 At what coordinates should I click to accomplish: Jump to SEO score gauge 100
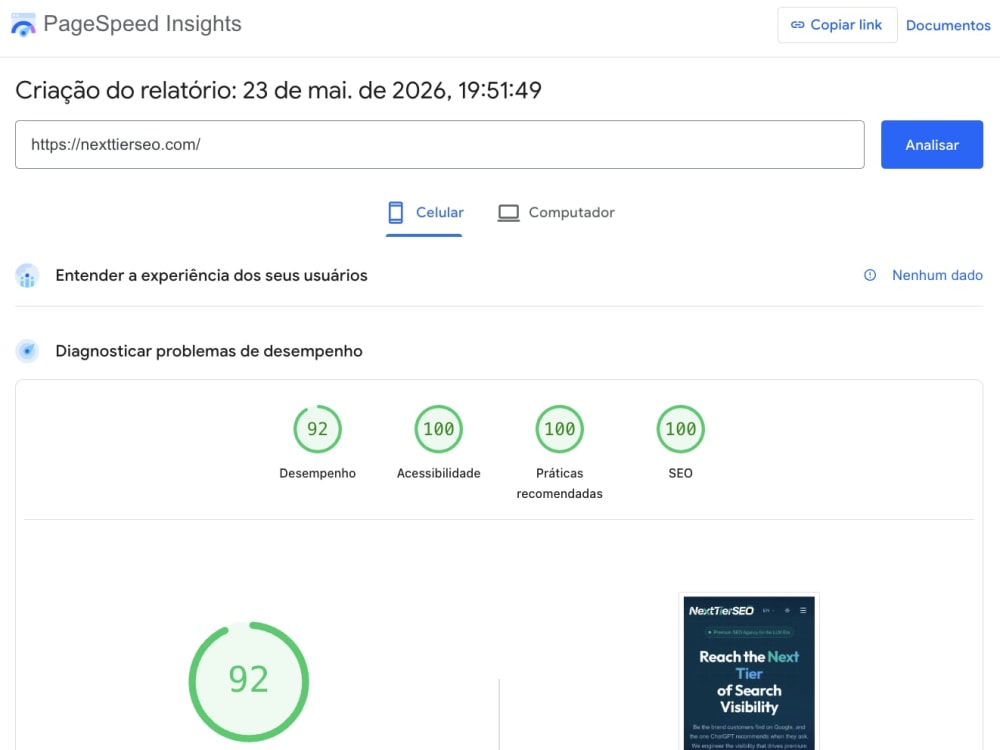click(x=680, y=429)
